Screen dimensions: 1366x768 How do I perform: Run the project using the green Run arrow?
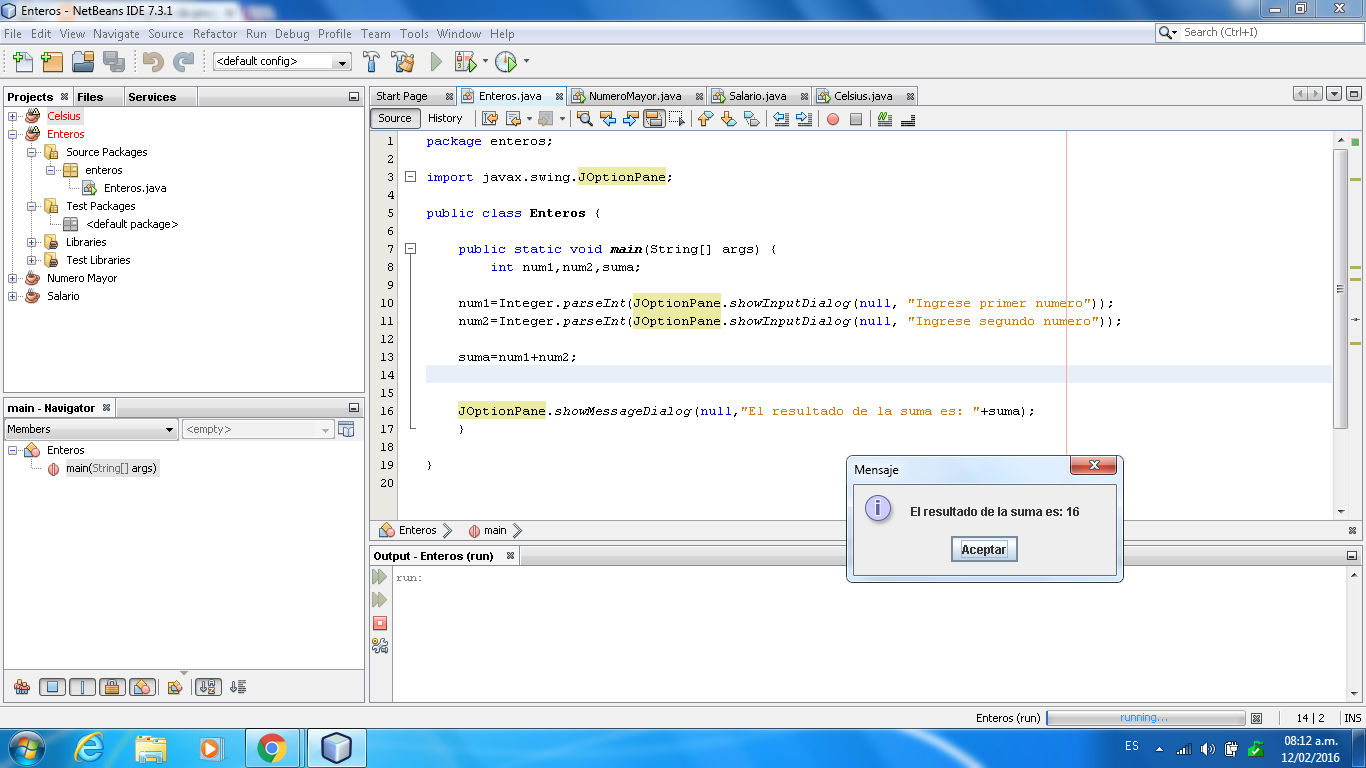coord(436,60)
